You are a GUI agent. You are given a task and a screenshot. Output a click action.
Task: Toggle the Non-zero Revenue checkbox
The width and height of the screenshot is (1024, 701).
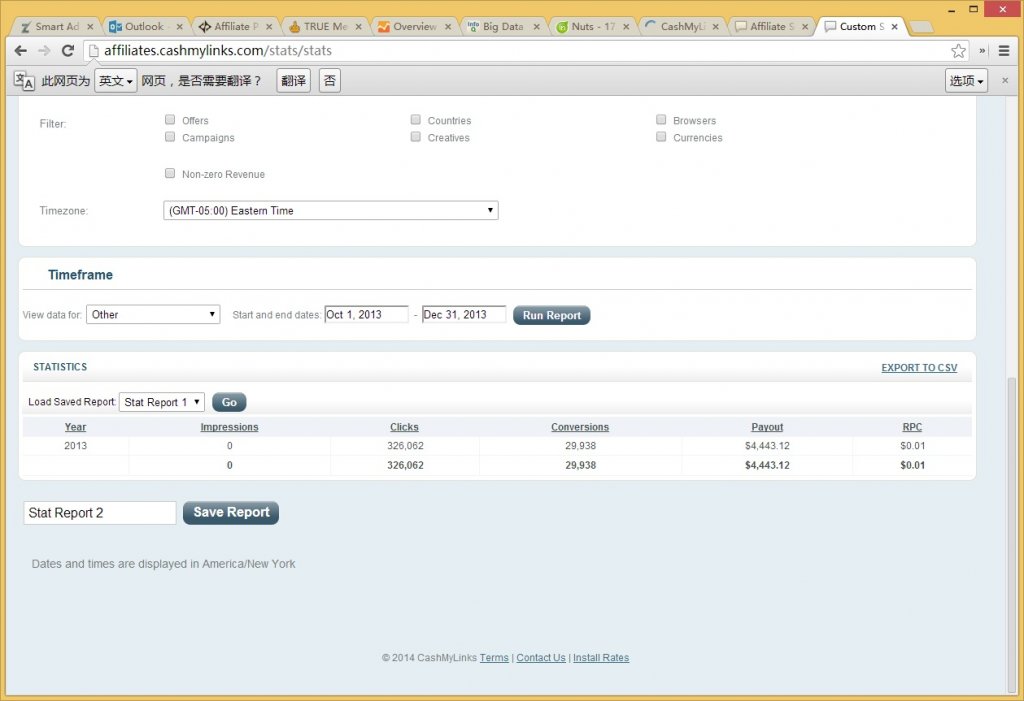click(x=170, y=173)
